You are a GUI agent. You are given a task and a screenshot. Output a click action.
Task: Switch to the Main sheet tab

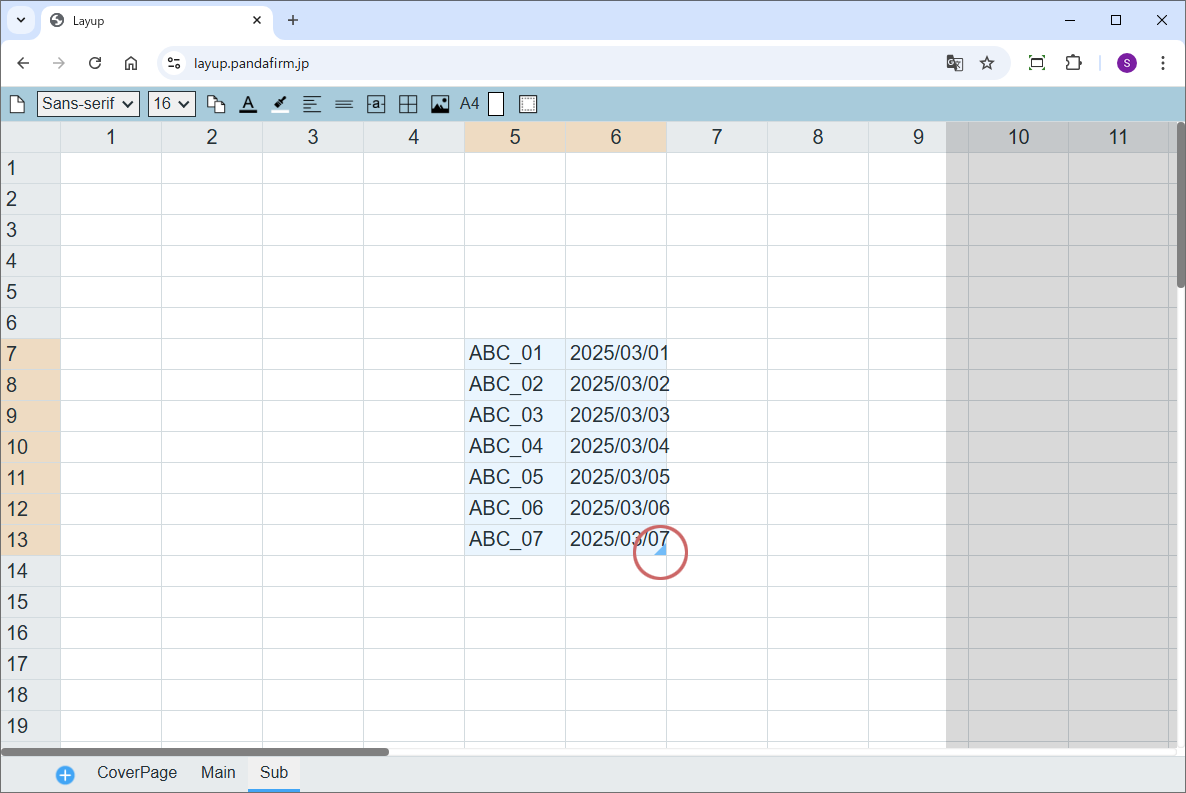pos(218,773)
